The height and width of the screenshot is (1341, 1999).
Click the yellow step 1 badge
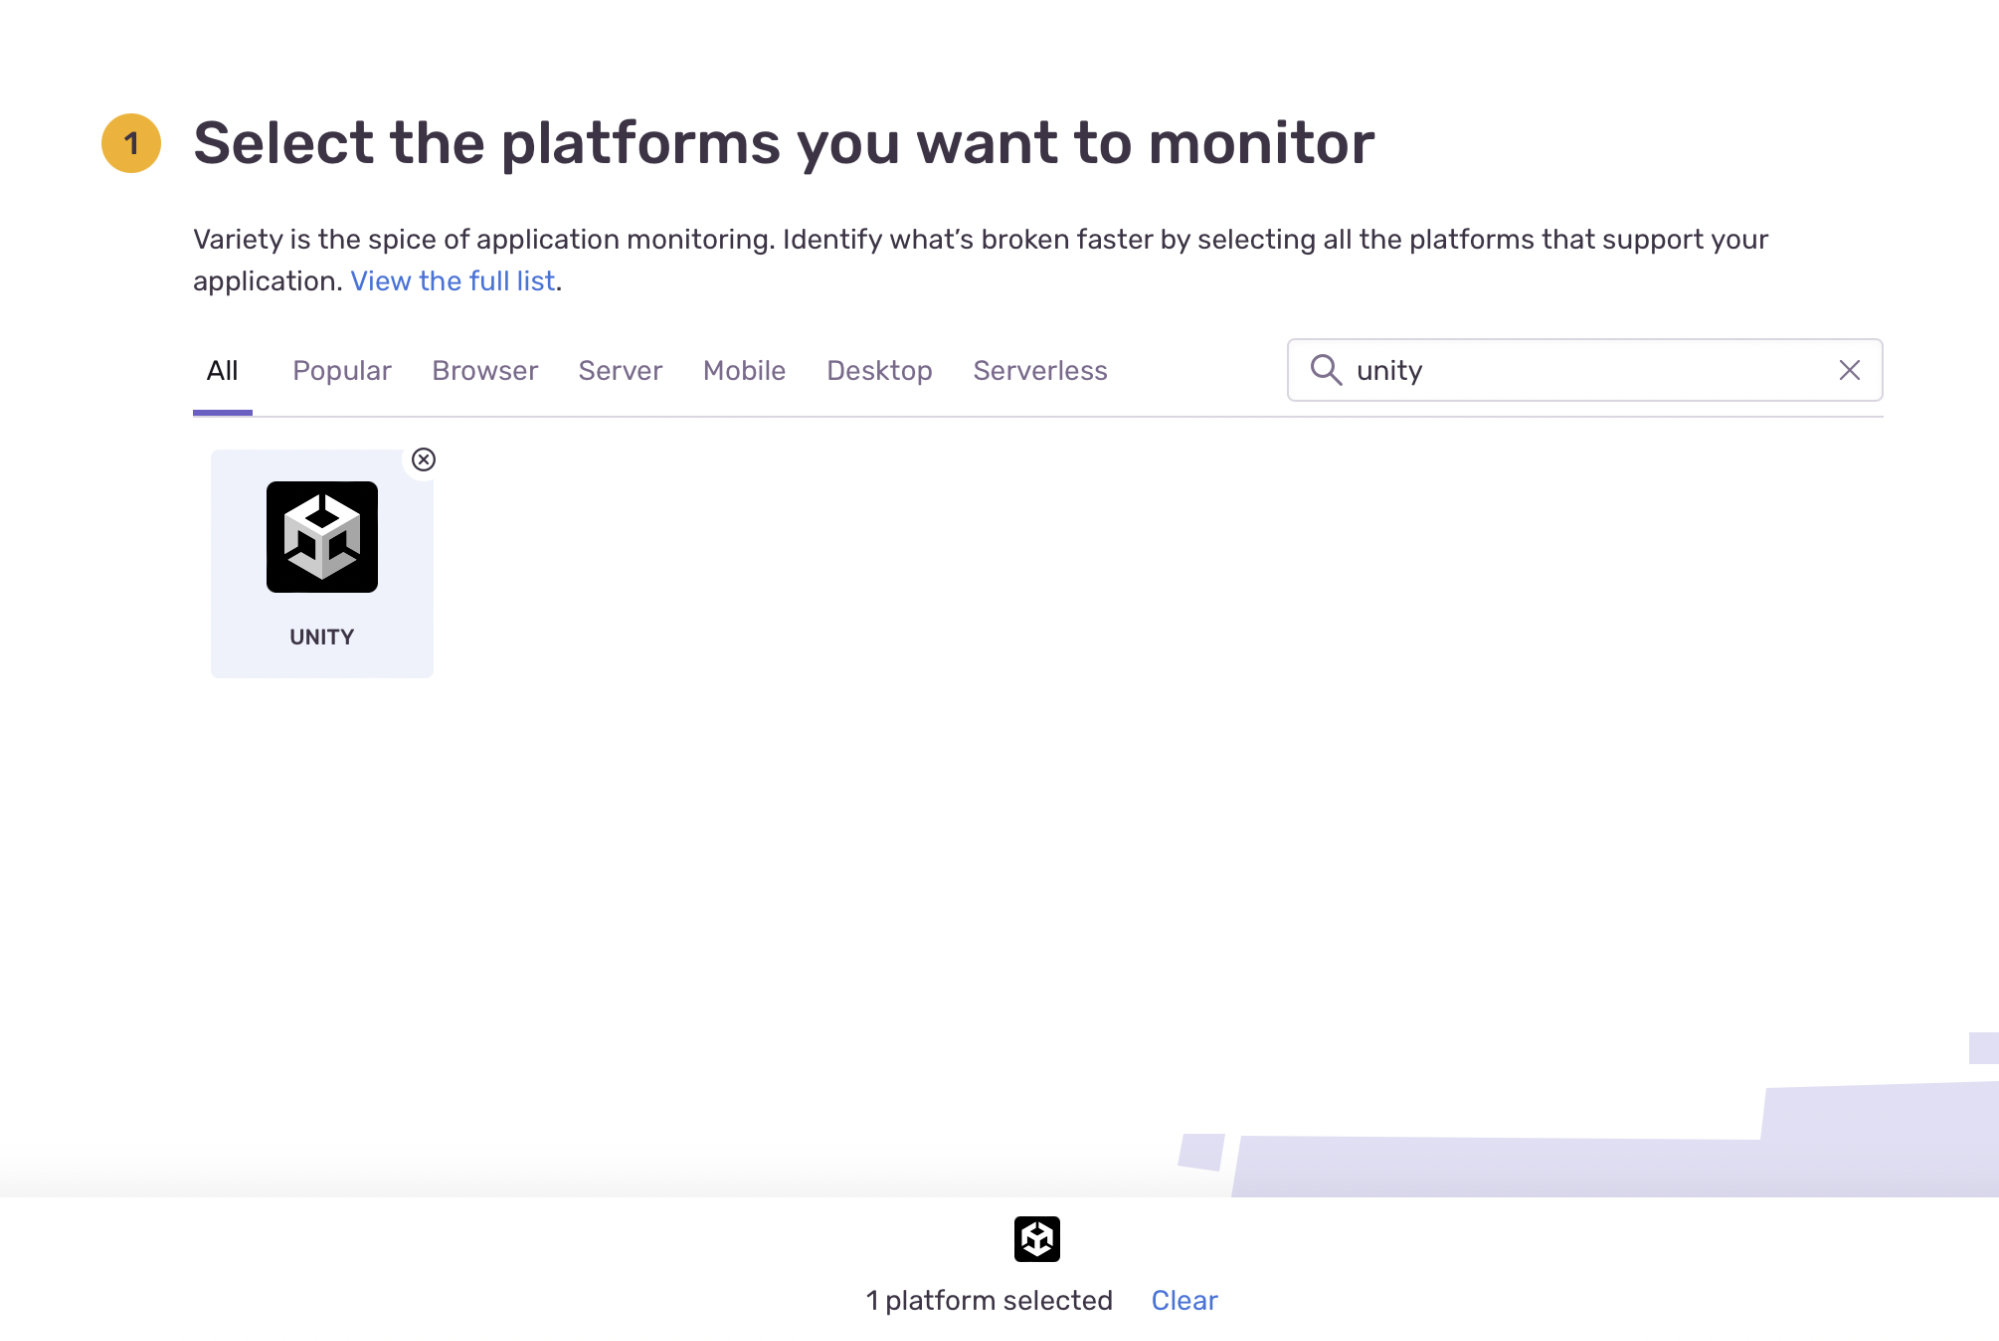131,143
